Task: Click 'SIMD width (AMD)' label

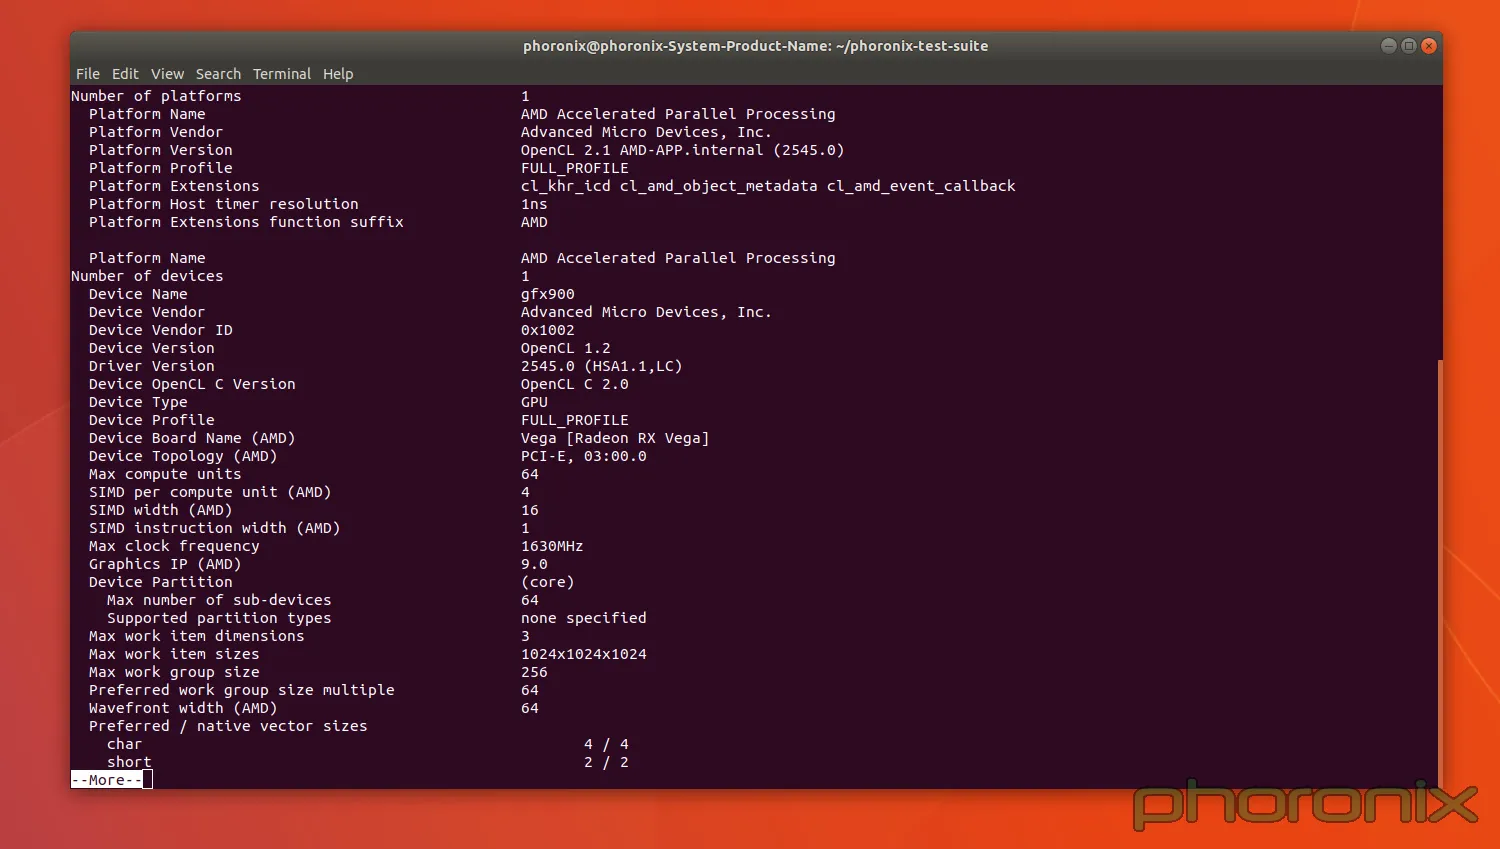Action: (x=160, y=510)
